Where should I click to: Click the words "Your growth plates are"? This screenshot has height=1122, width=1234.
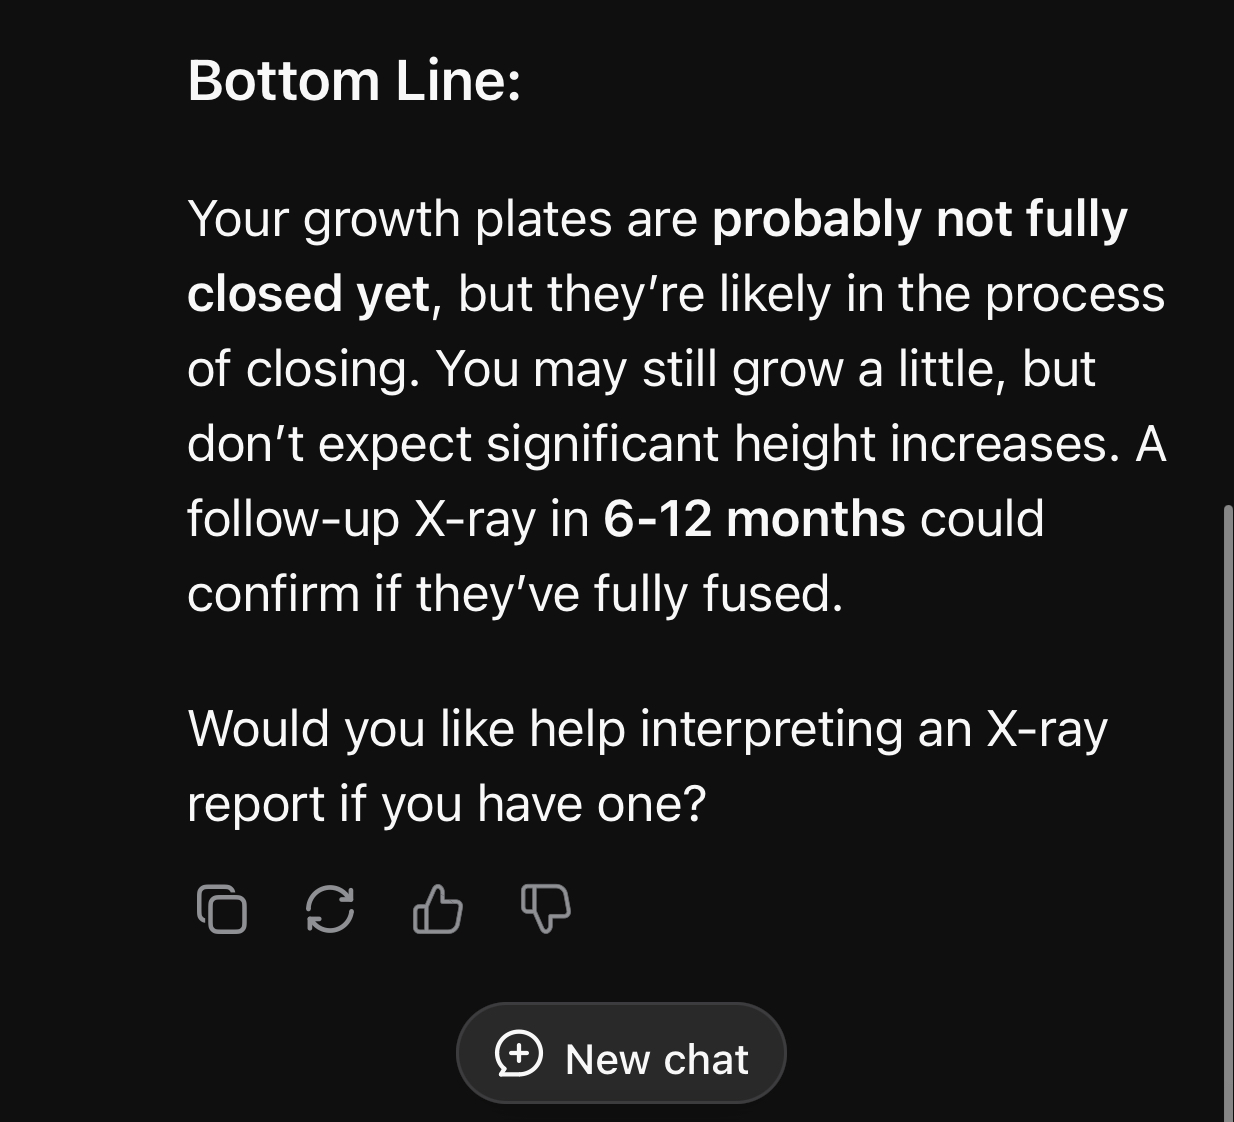(442, 219)
